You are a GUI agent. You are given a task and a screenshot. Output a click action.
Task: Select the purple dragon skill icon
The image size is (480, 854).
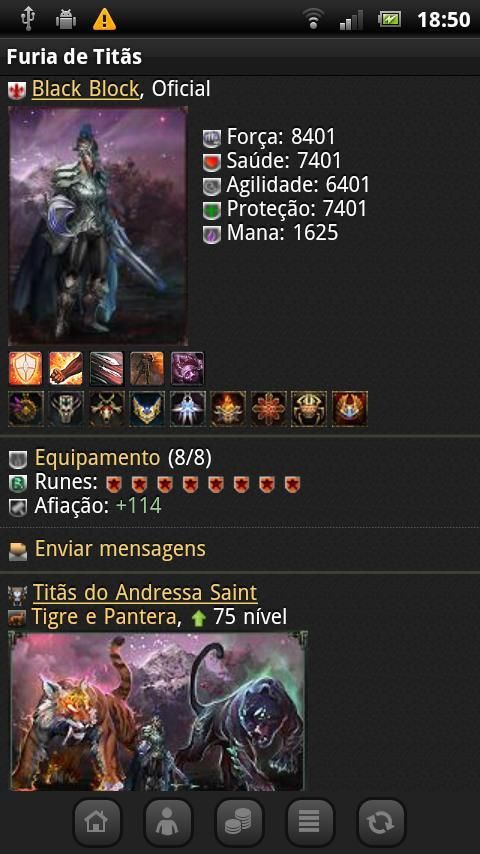tap(187, 368)
